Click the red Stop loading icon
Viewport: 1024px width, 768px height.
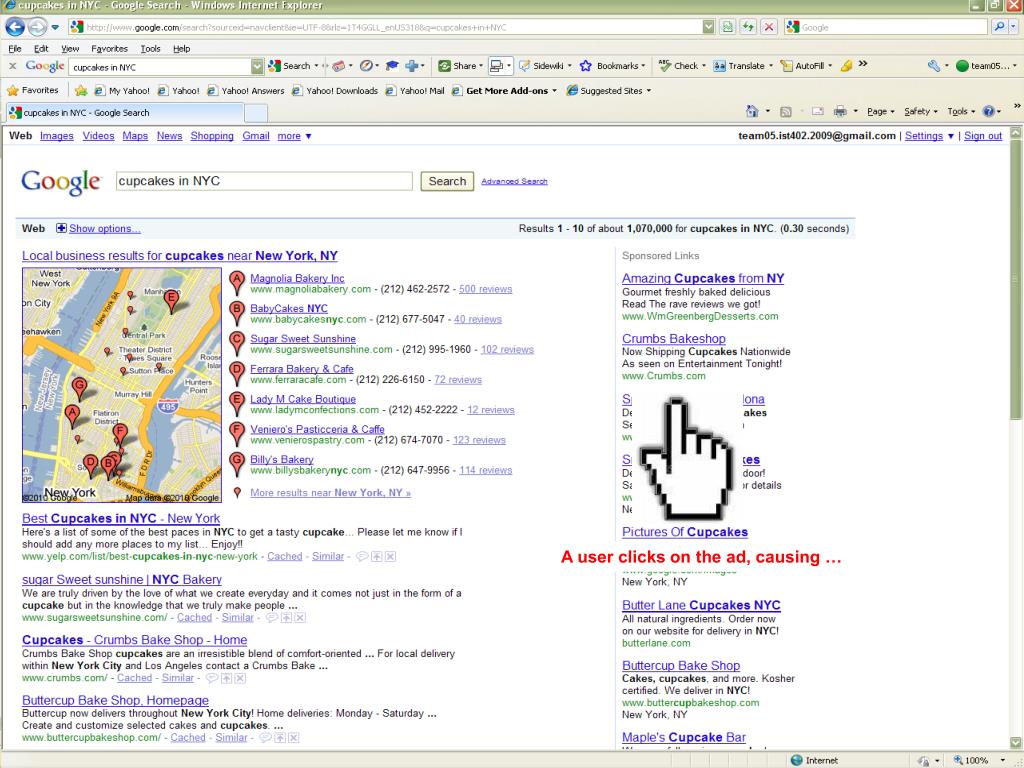pos(769,27)
